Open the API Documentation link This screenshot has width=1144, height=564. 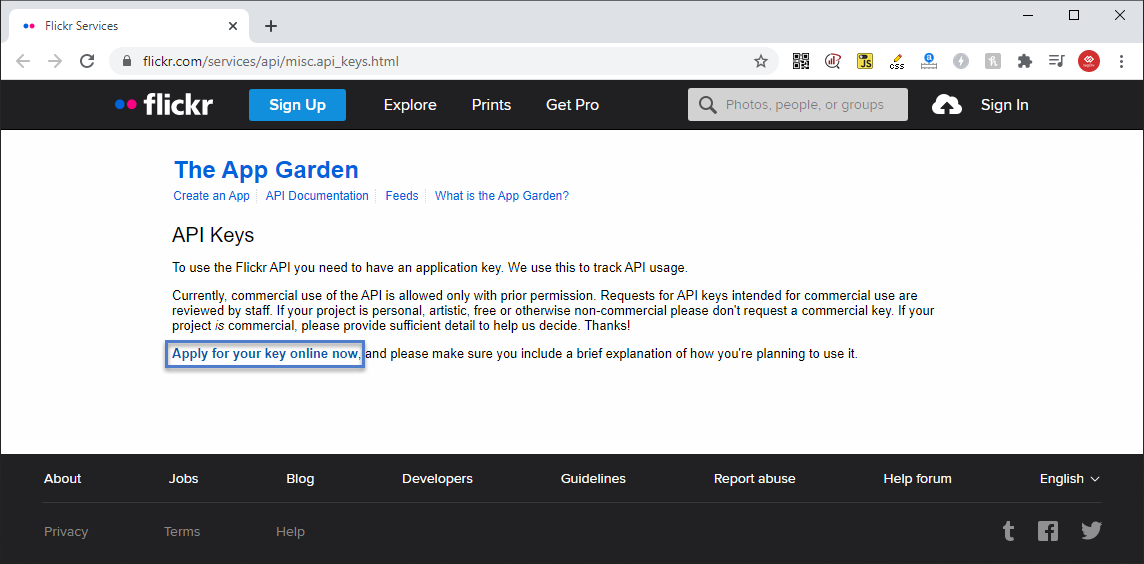(317, 196)
